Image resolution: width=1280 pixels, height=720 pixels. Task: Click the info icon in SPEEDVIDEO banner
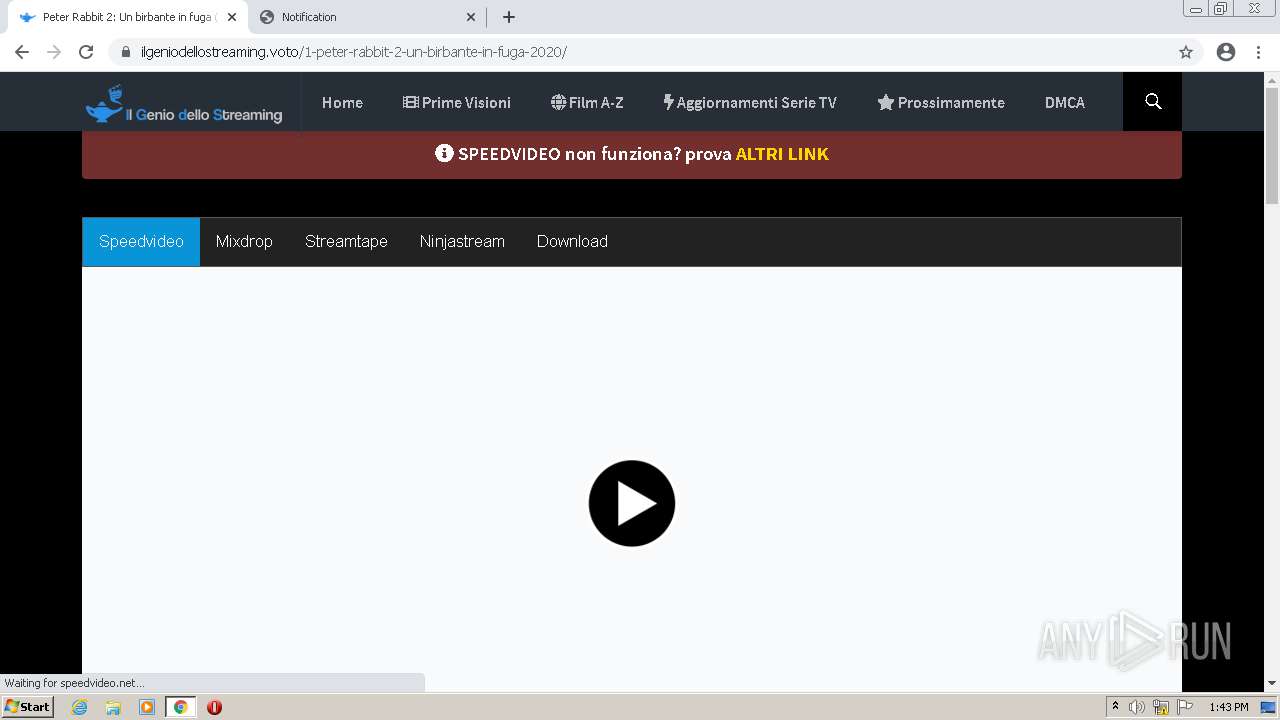pyautogui.click(x=444, y=154)
